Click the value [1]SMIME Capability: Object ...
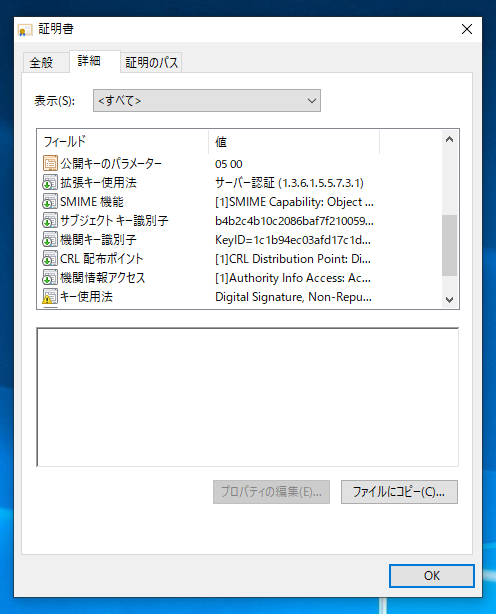The width and height of the screenshot is (496, 614). tap(294, 202)
